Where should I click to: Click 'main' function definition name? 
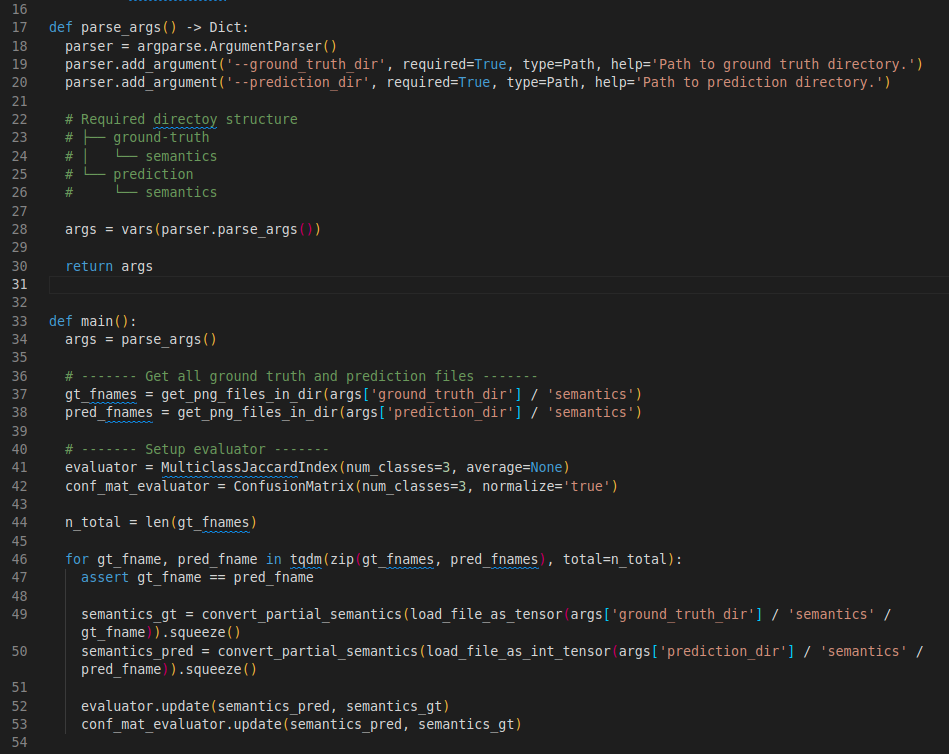97,321
